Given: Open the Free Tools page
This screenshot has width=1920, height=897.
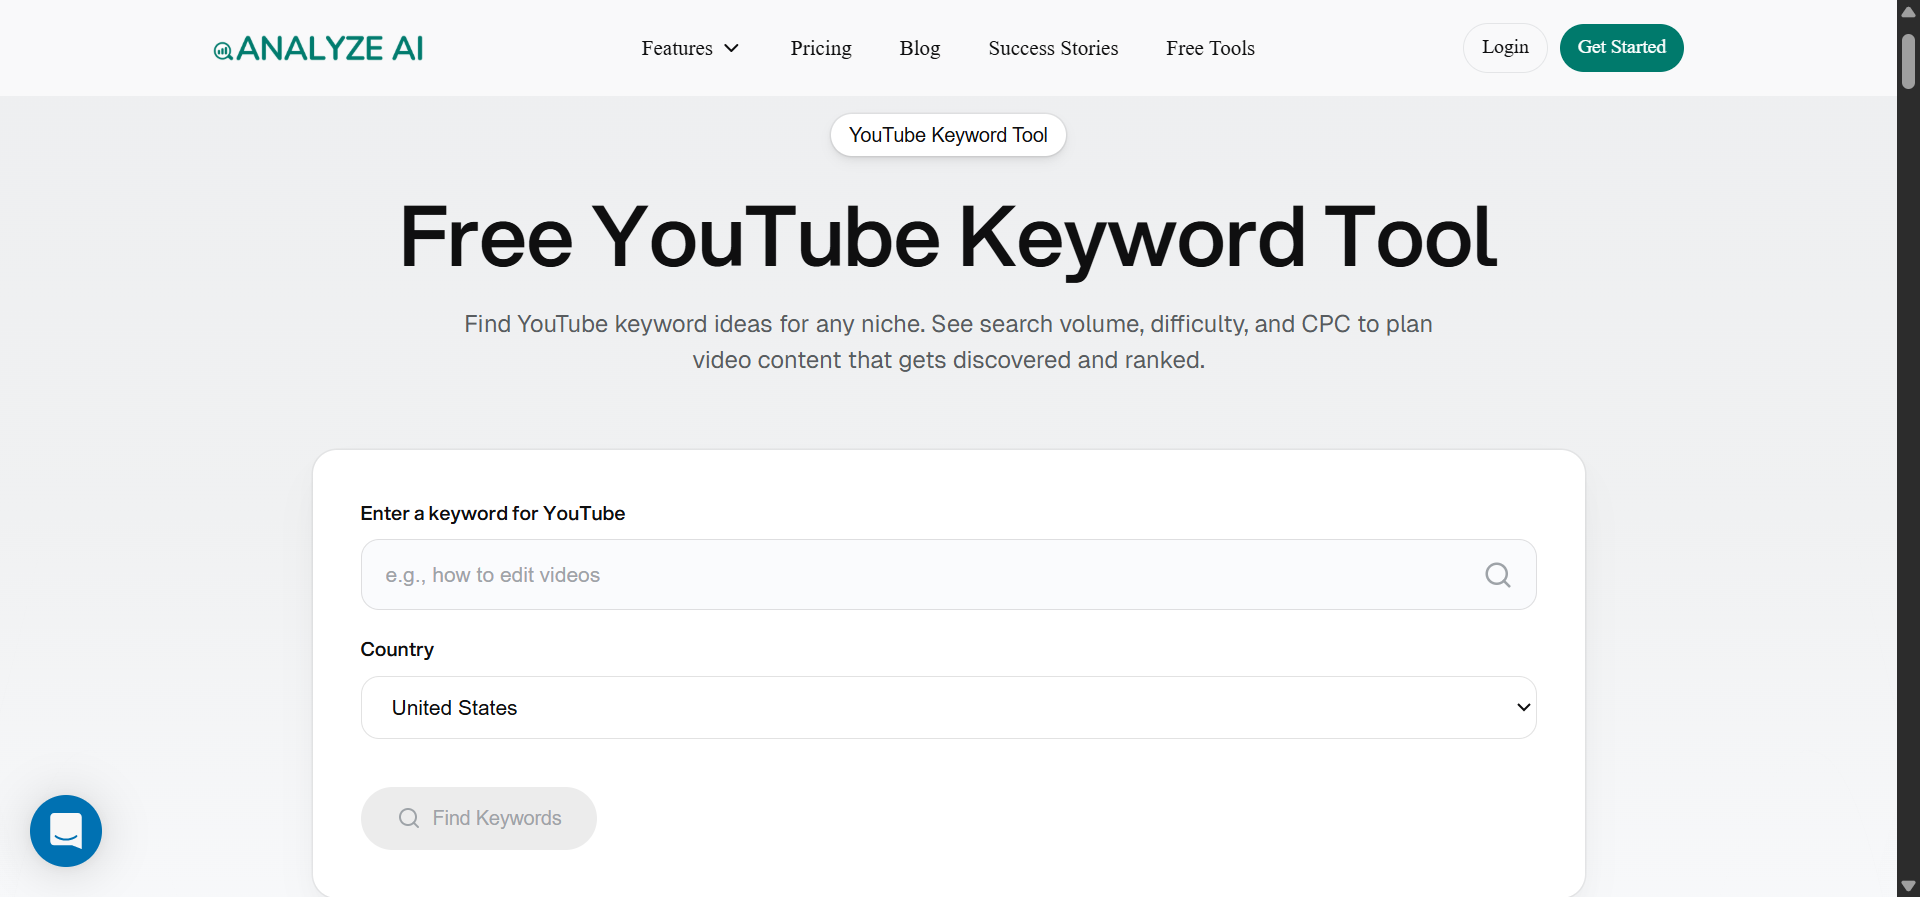Looking at the screenshot, I should 1210,48.
